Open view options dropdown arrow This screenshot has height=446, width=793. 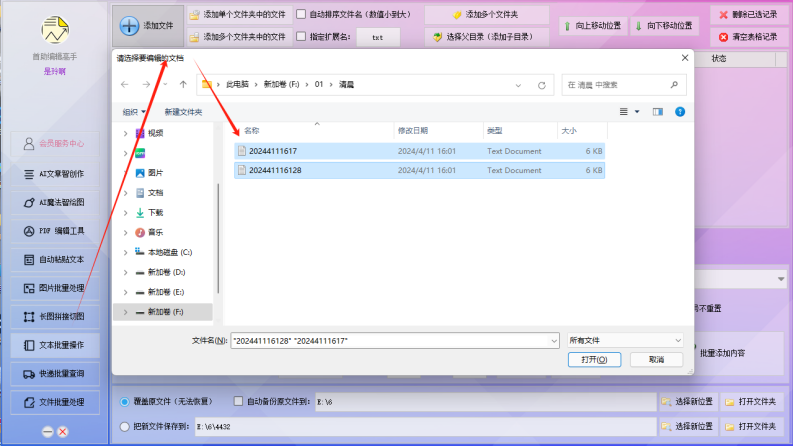637,112
